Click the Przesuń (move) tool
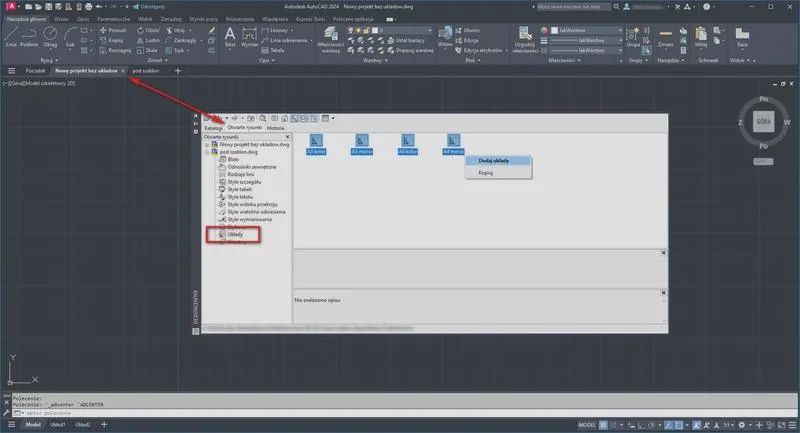This screenshot has height=433, width=800. click(x=113, y=30)
